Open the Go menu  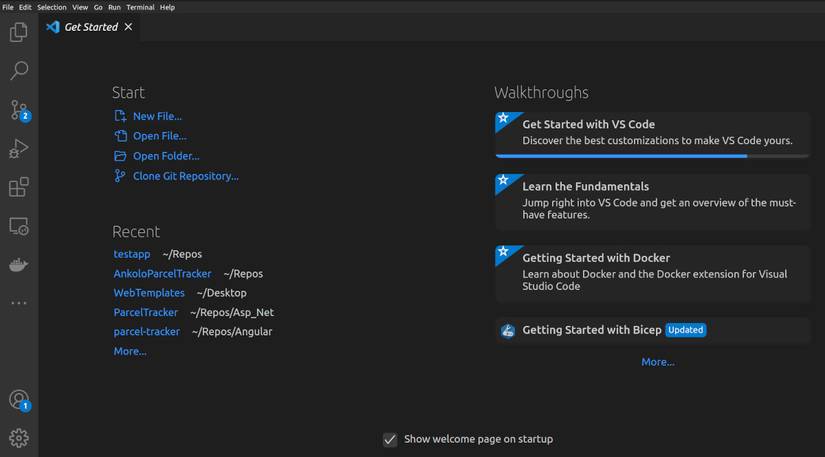click(x=98, y=7)
